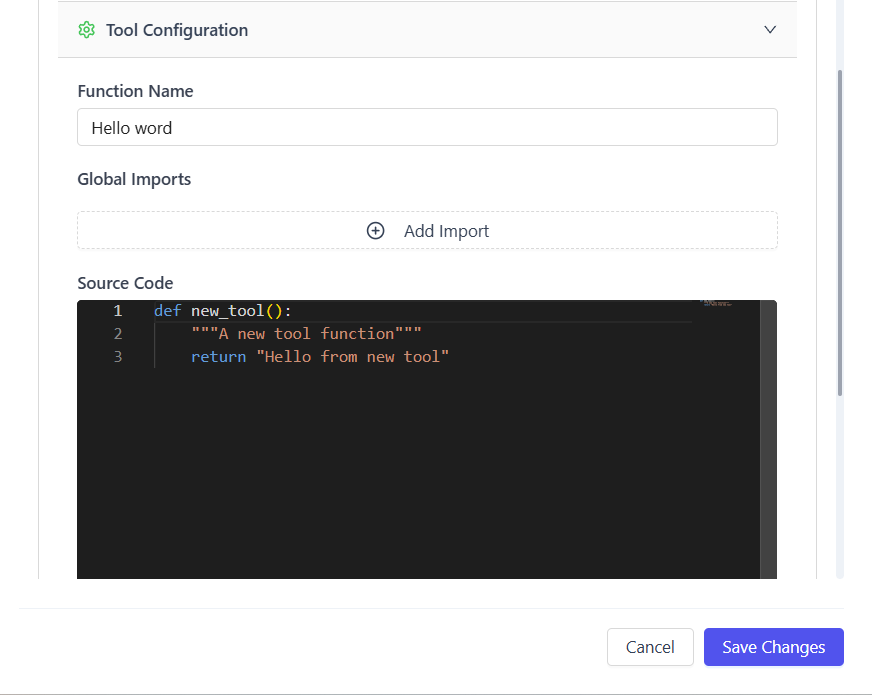
Task: Collapse the Tool Configuration section chevron
Action: pyautogui.click(x=770, y=30)
